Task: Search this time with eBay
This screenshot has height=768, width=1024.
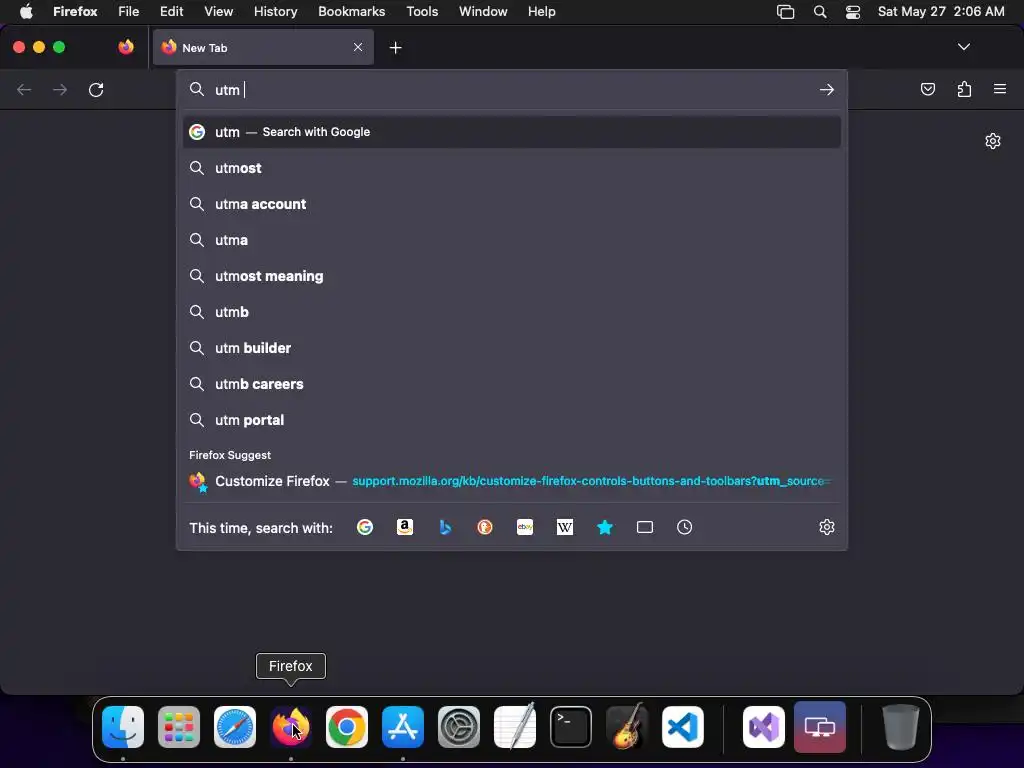Action: [525, 527]
